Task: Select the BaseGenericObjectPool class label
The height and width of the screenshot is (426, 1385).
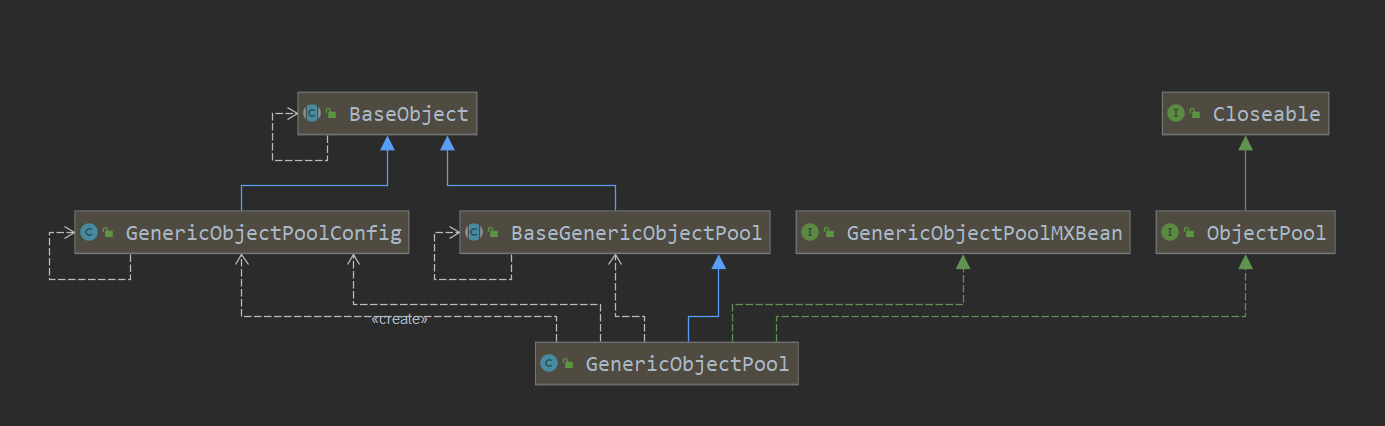Action: [636, 233]
